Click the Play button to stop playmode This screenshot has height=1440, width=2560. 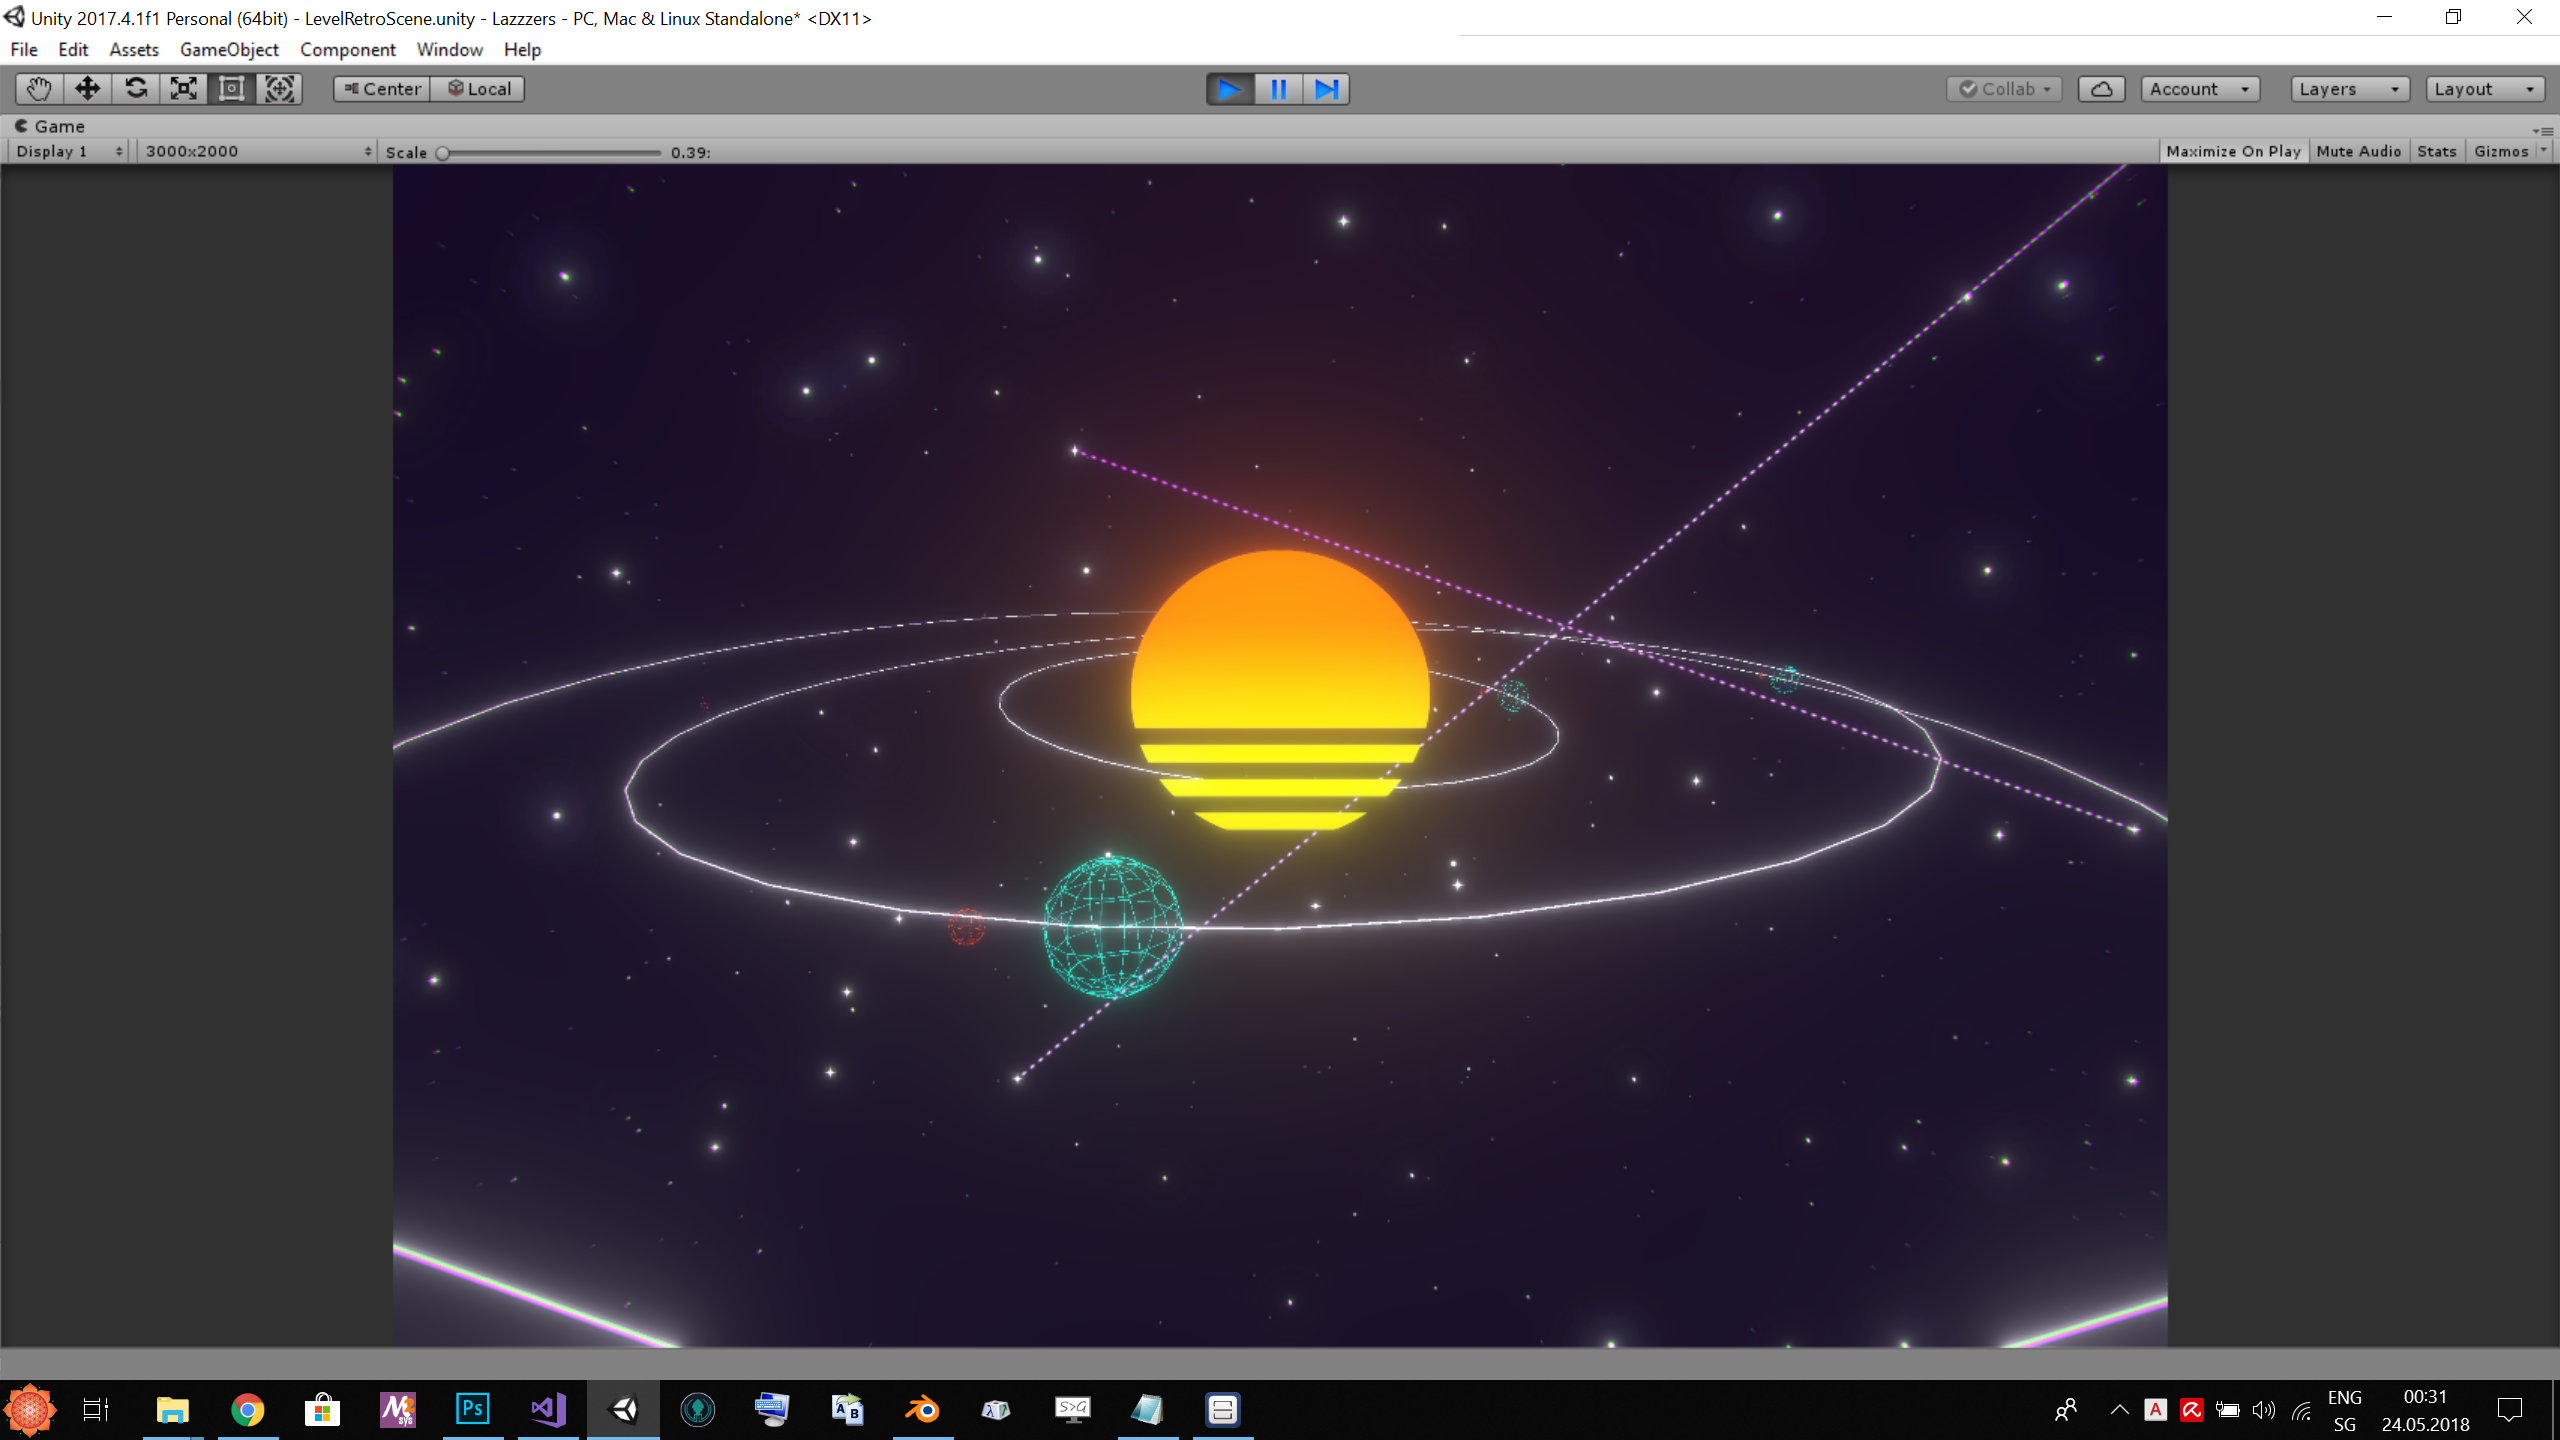(1229, 89)
